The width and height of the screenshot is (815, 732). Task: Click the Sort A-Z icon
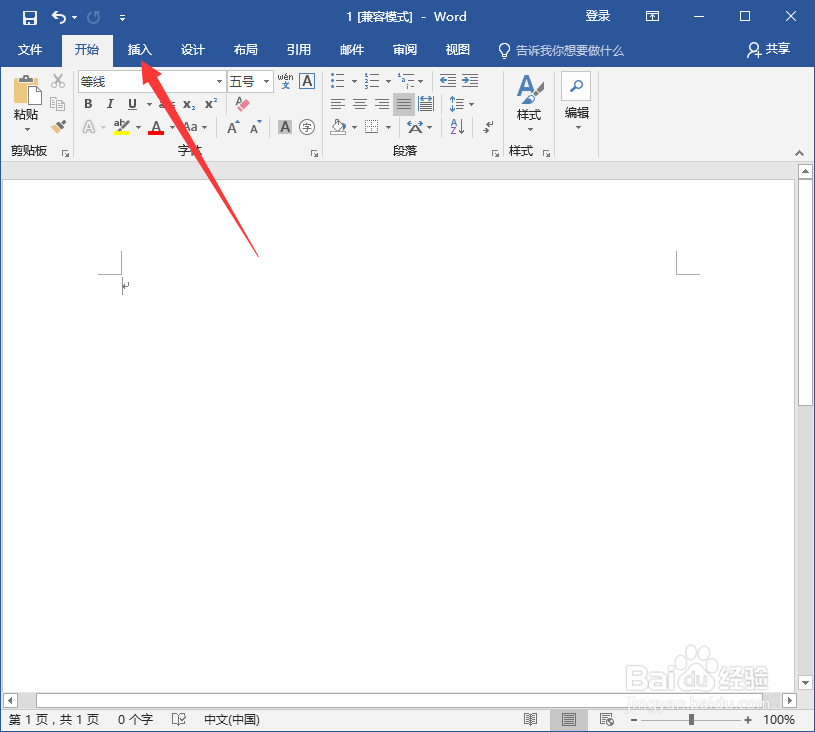tap(457, 126)
